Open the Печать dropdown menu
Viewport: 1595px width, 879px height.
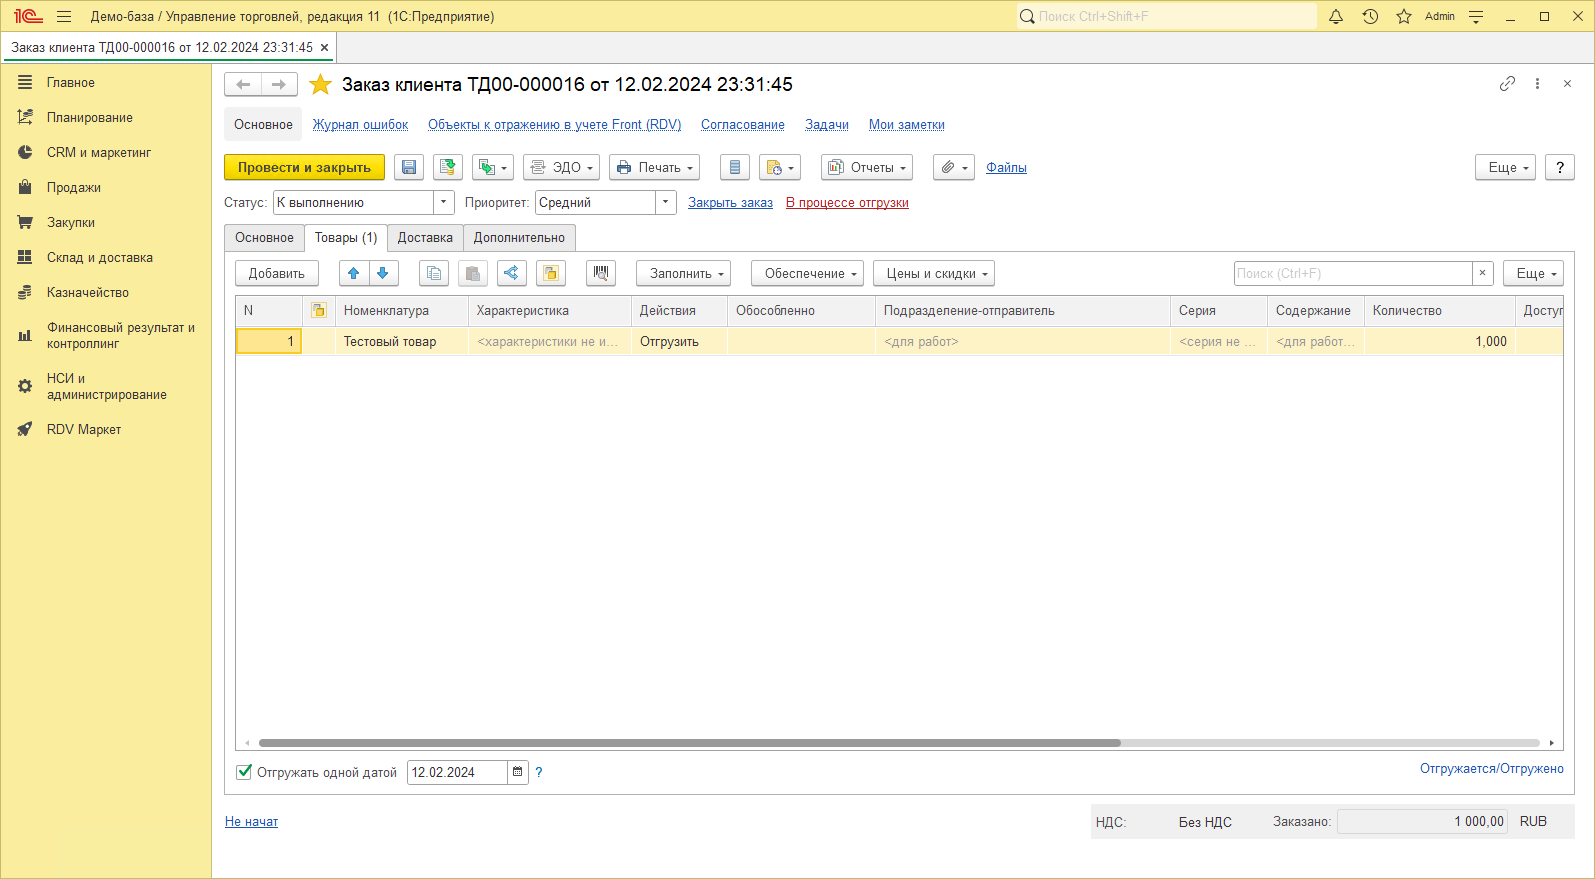(x=655, y=168)
